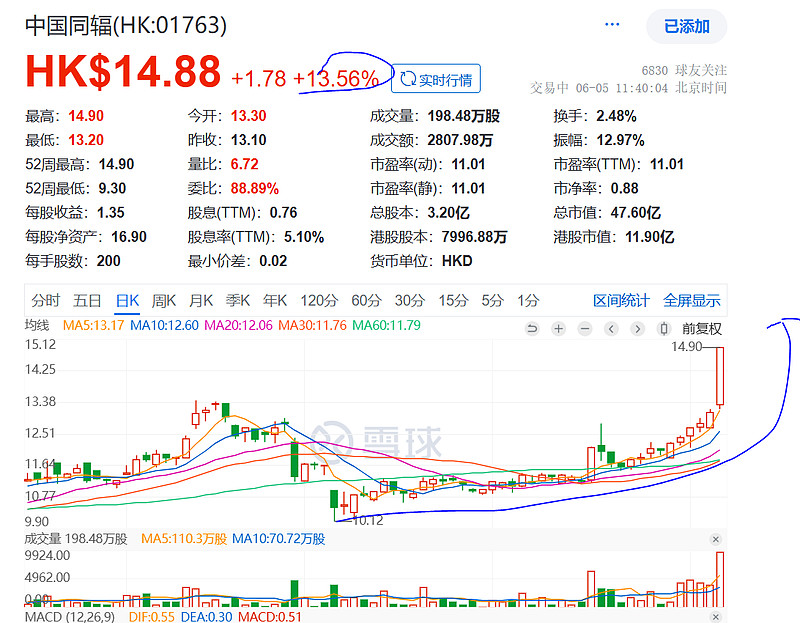This screenshot has height=623, width=800.
Task: Switch to the 5分 interval tab
Action: point(492,301)
